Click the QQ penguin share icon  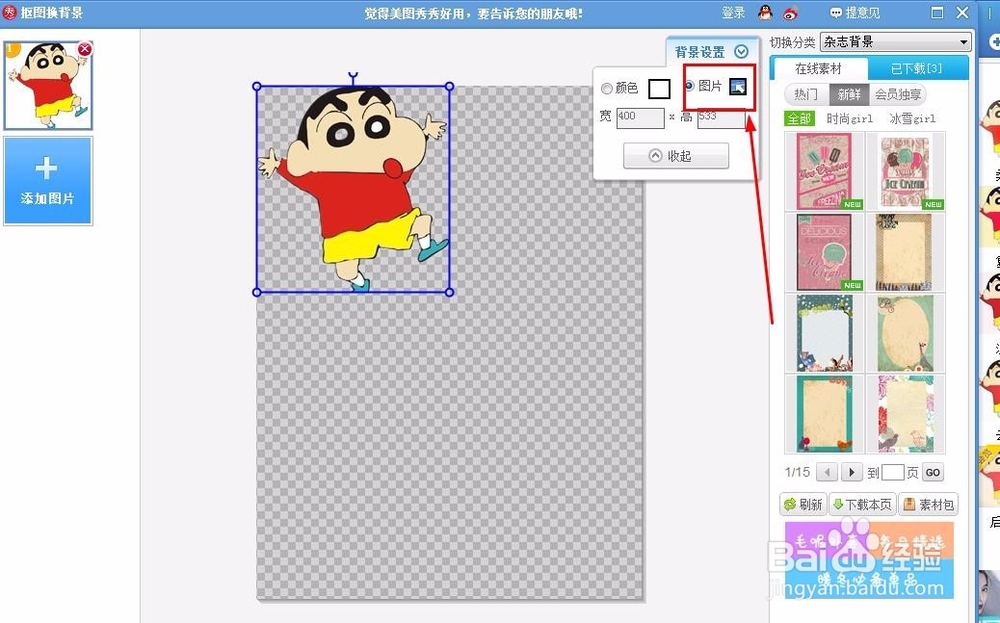[765, 12]
